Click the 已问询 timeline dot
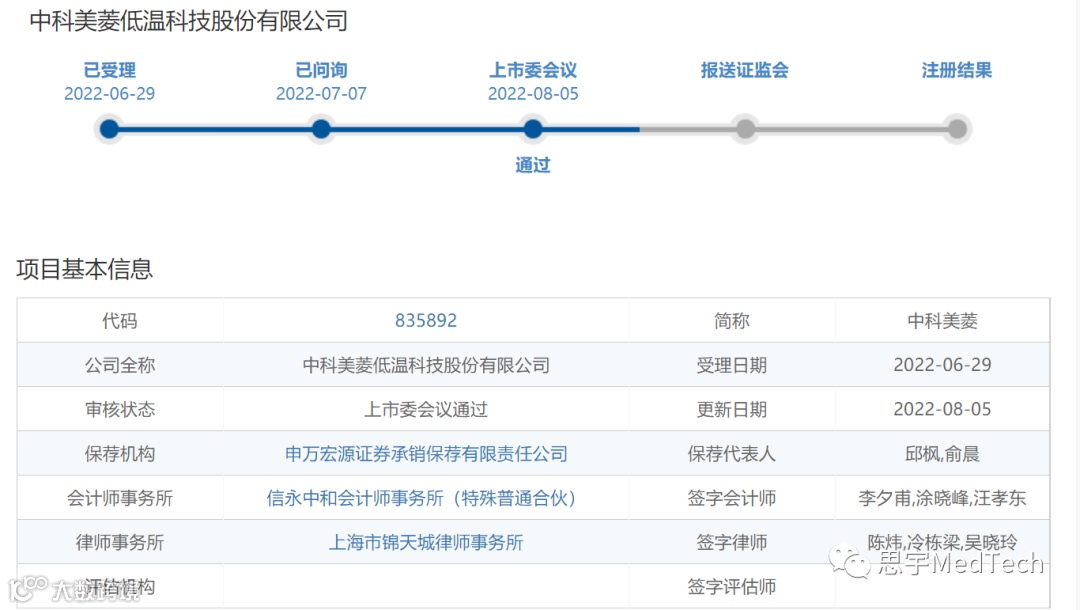The width and height of the screenshot is (1080, 610). [x=321, y=129]
